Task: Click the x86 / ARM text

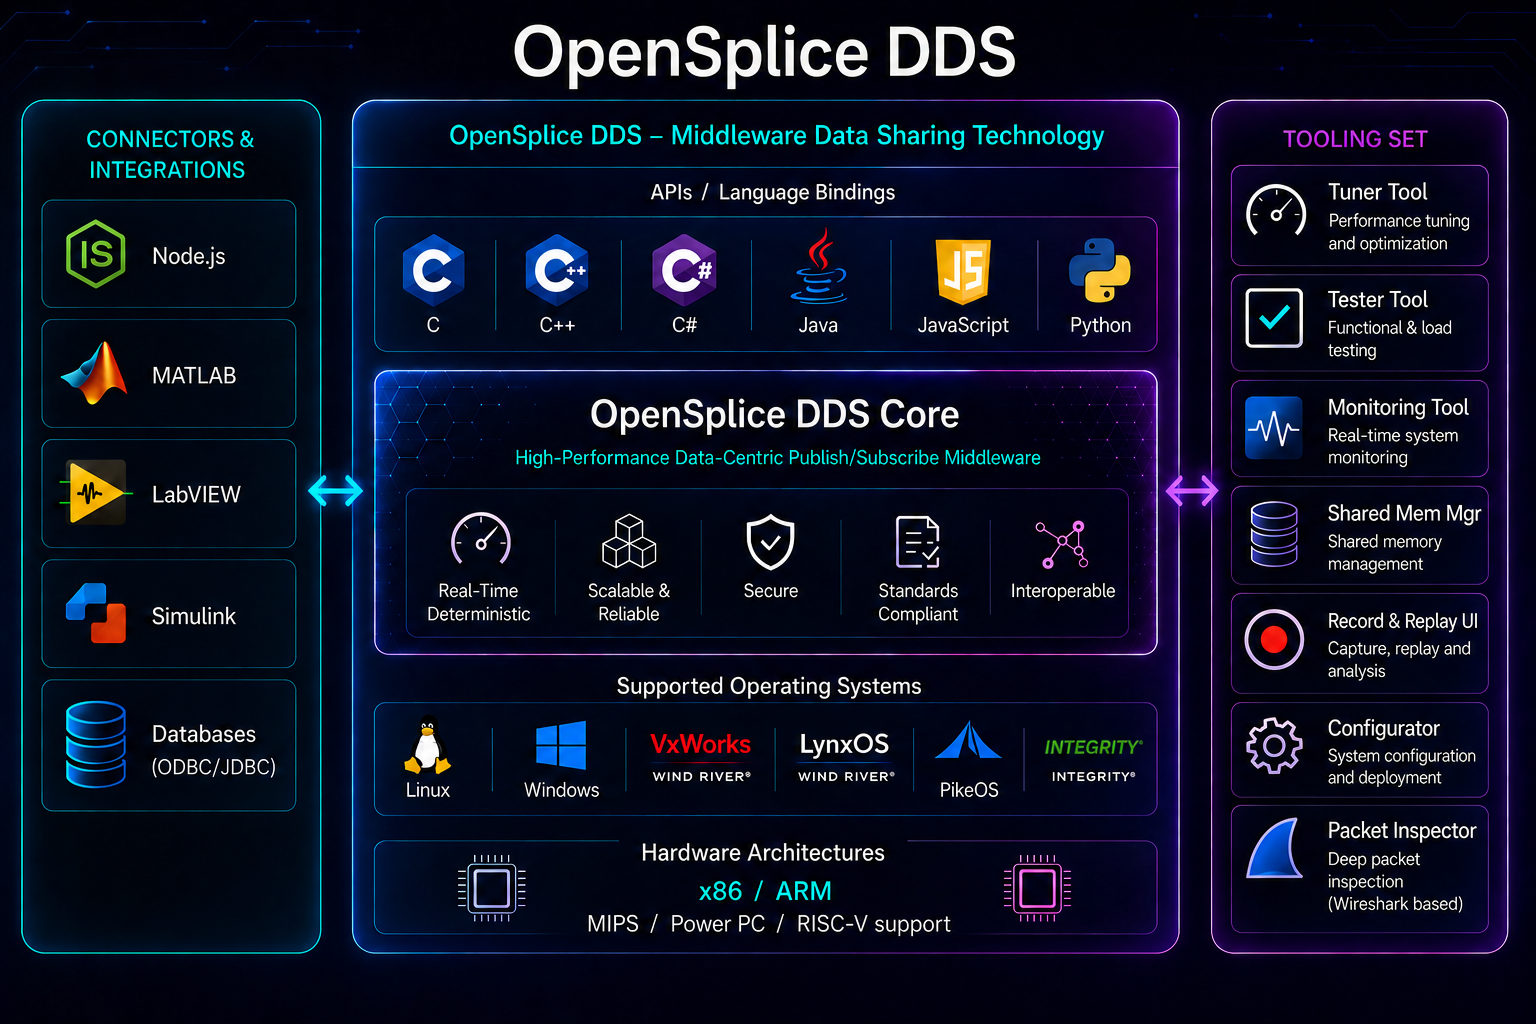Action: (x=765, y=891)
